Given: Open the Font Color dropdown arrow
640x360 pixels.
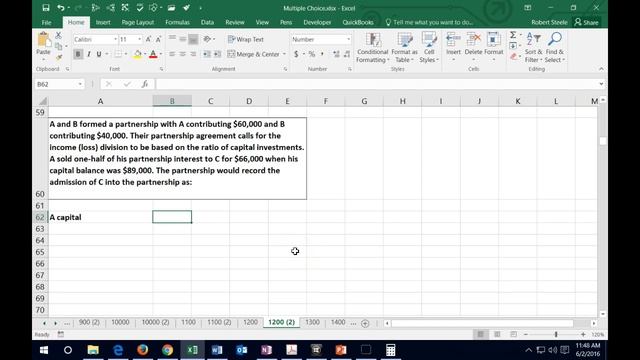Looking at the screenshot, I should pos(160,54).
